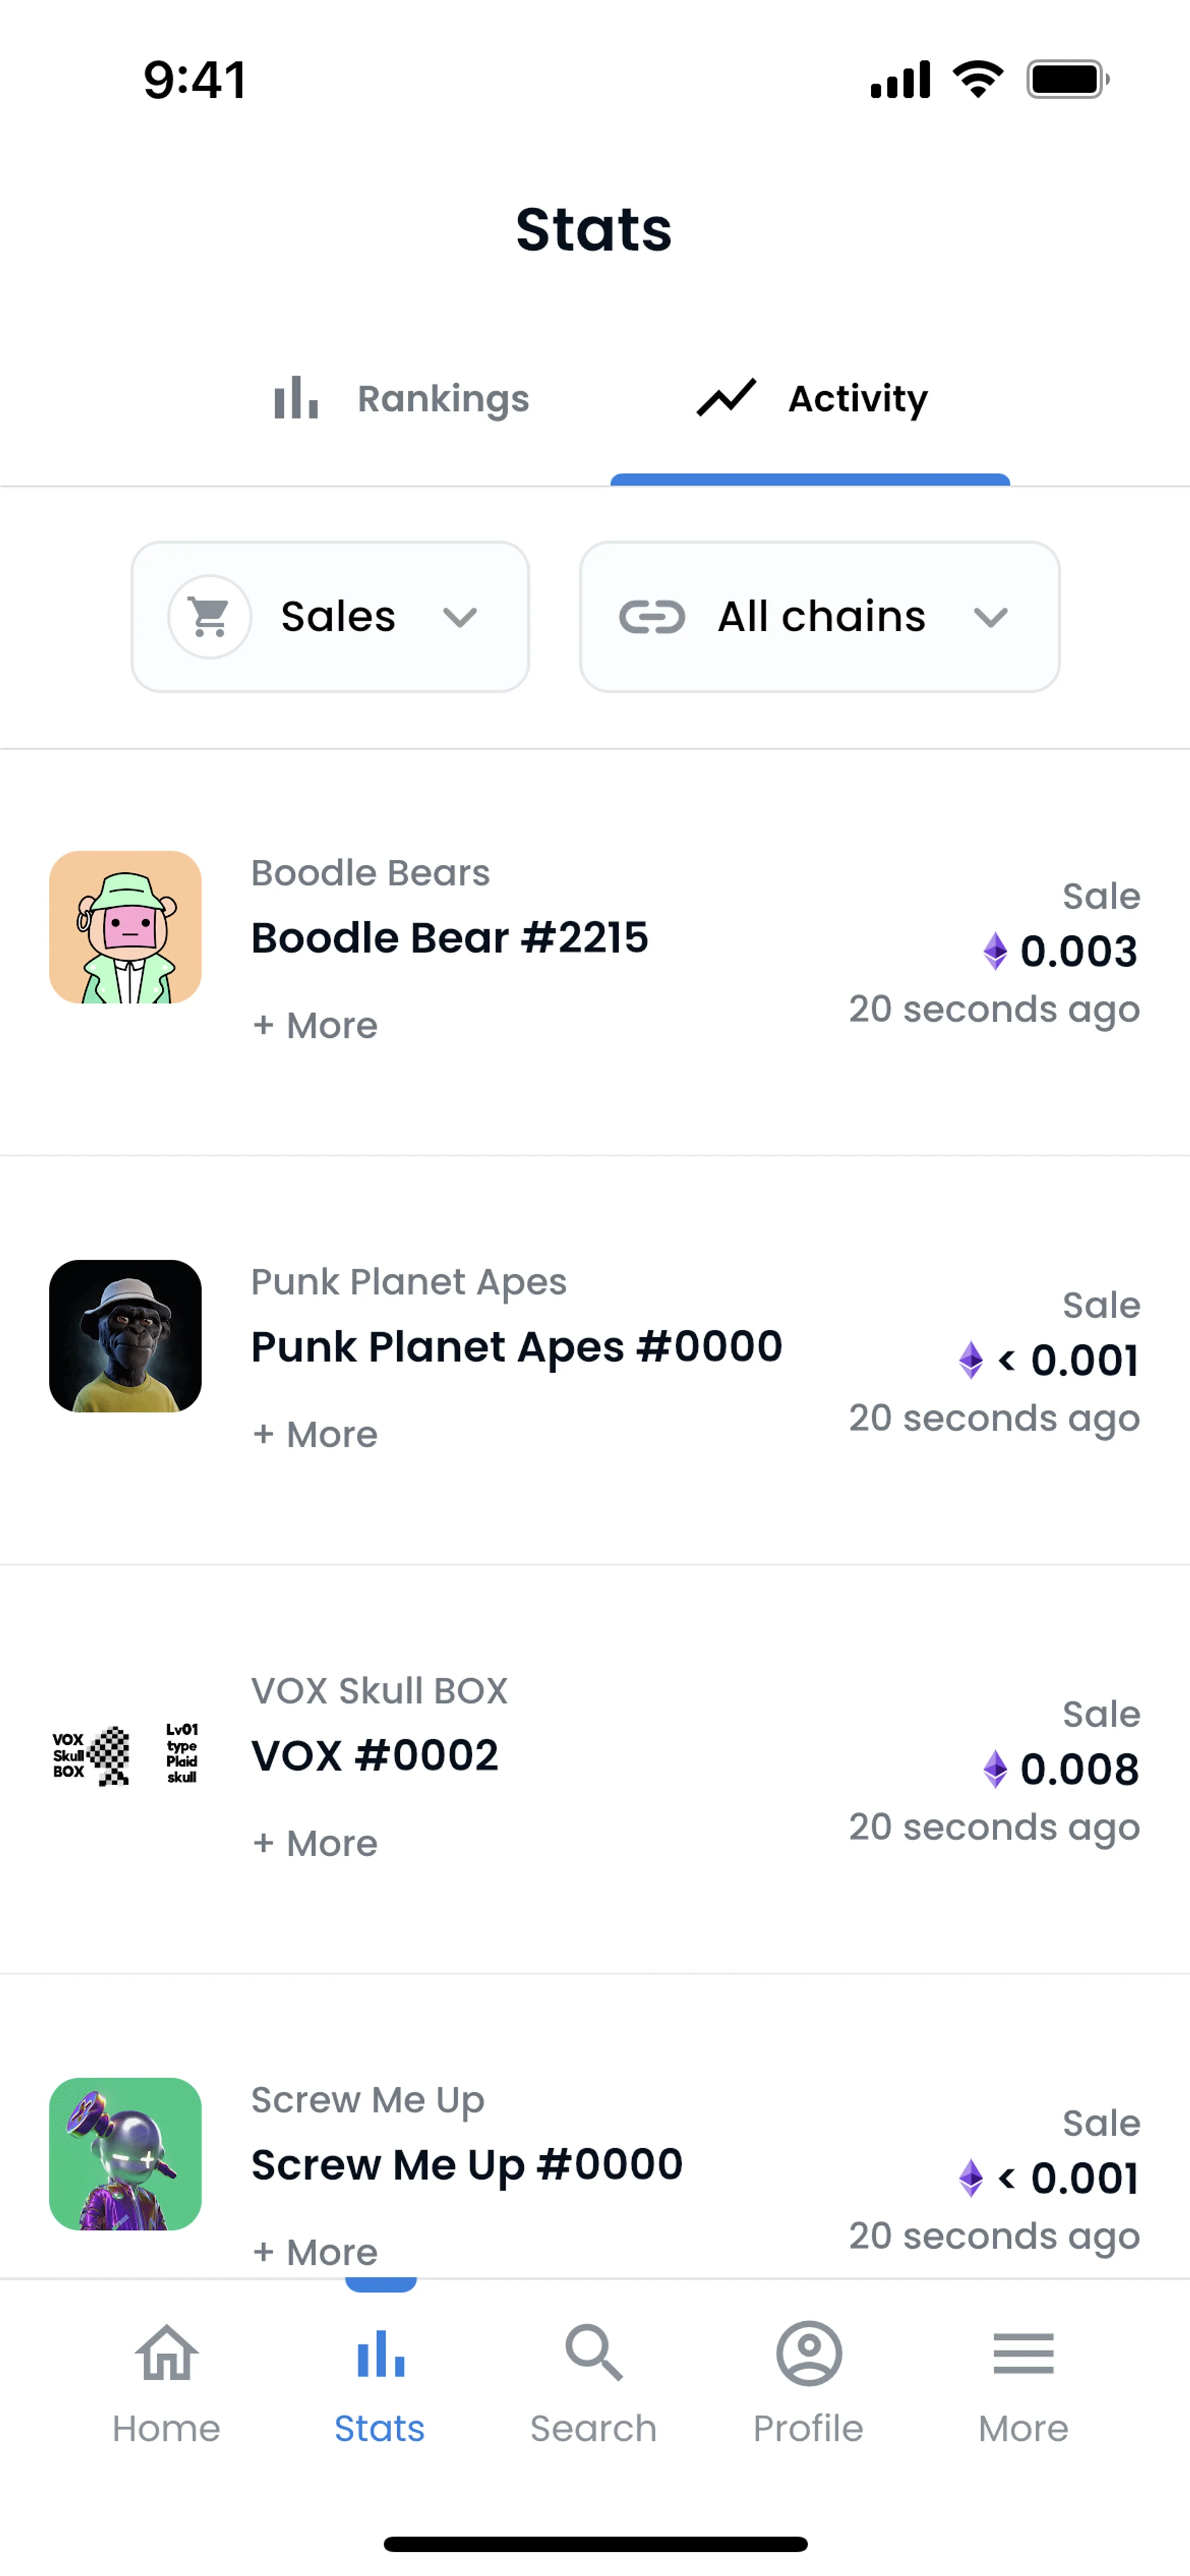The width and height of the screenshot is (1190, 2576).
Task: Go to the Profile tab icon
Action: tap(808, 2353)
